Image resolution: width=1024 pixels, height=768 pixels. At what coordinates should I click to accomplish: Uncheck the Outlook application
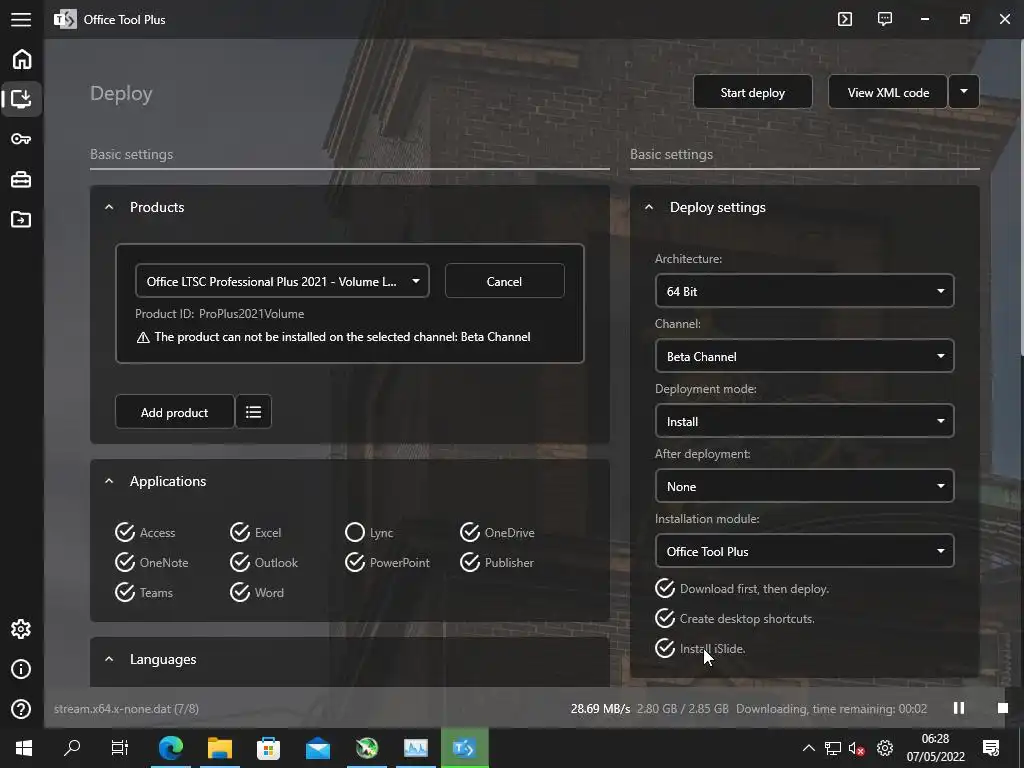click(240, 562)
